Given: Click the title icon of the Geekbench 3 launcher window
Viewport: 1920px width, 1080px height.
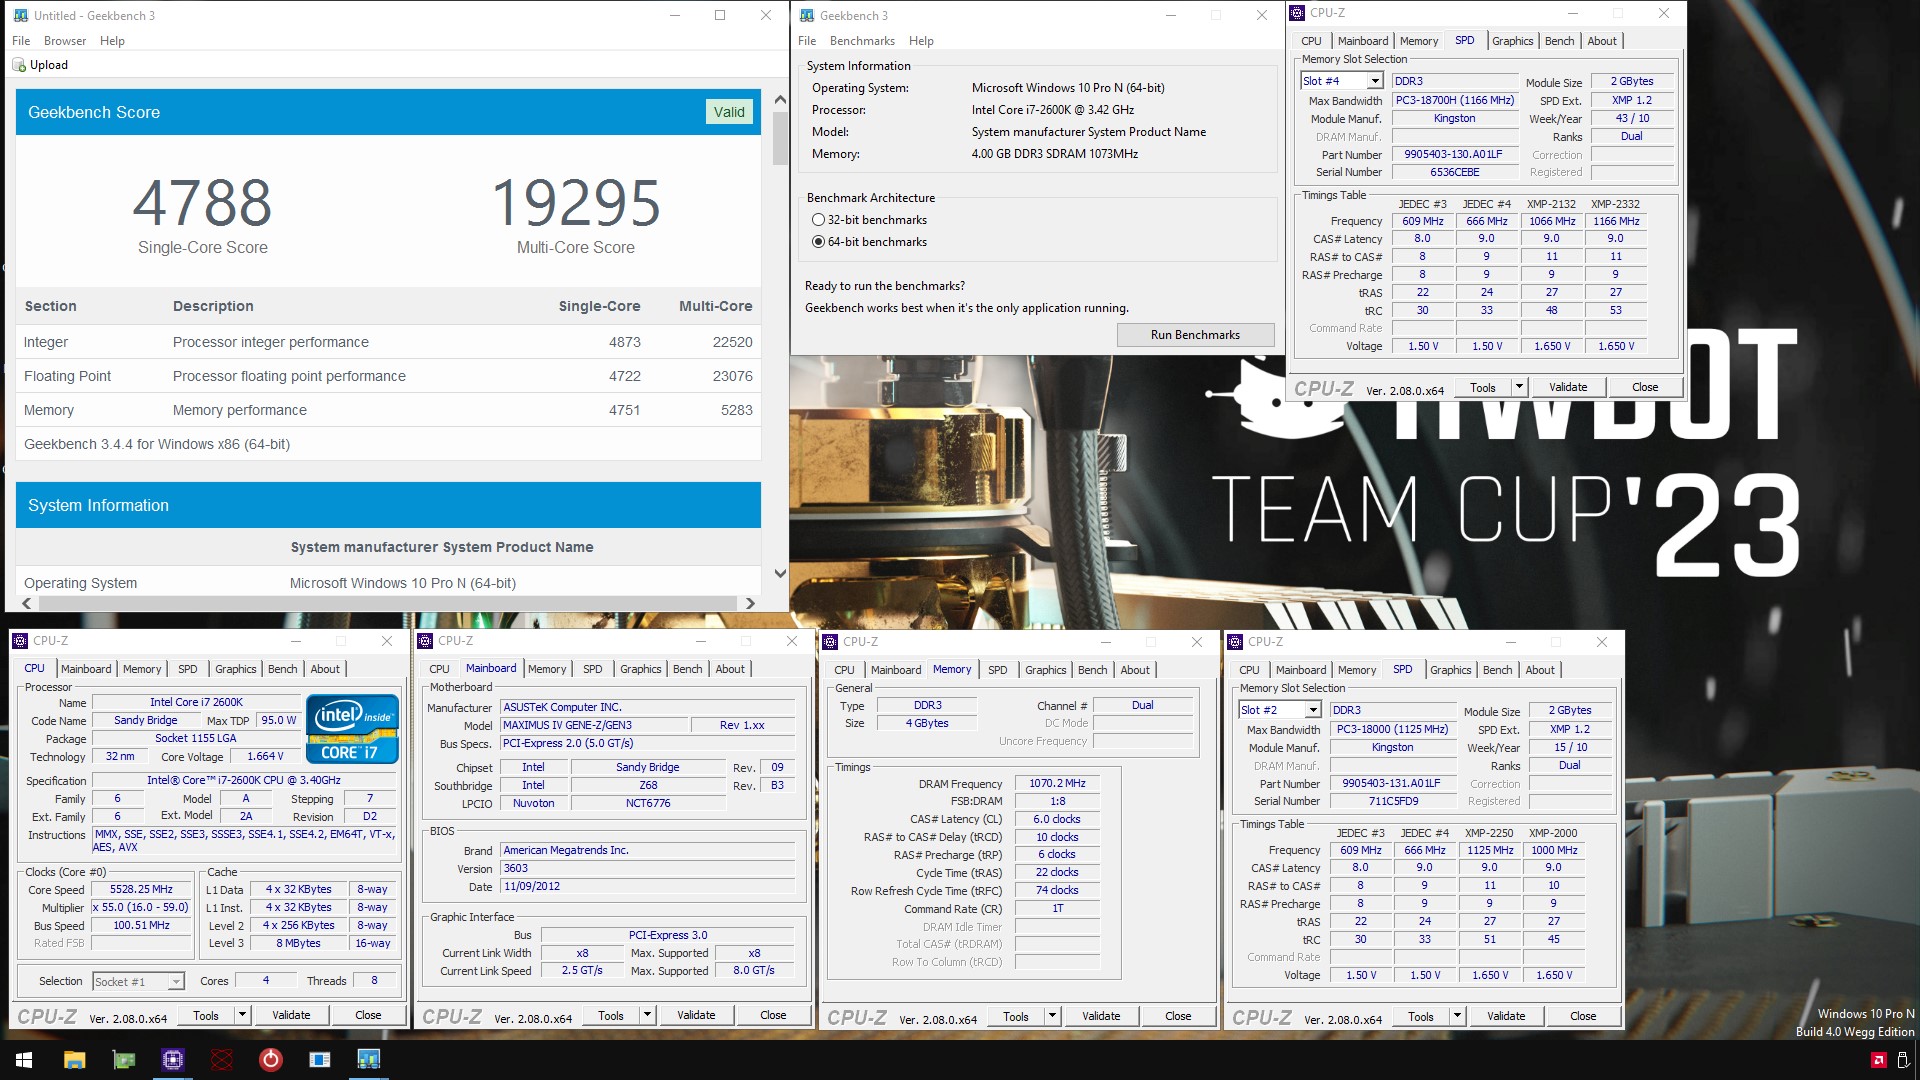Looking at the screenshot, I should tap(808, 15).
